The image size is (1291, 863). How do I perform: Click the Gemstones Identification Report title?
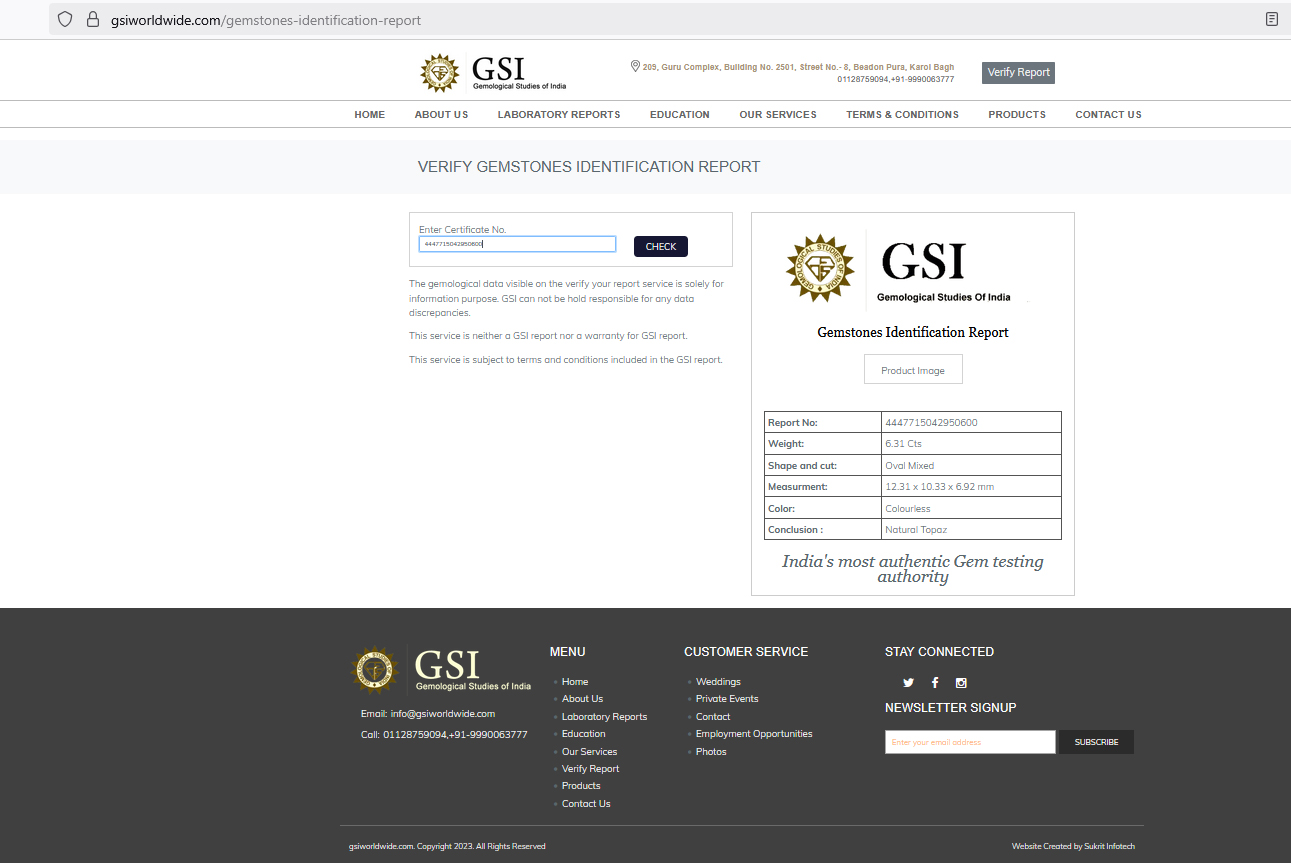[x=913, y=332]
